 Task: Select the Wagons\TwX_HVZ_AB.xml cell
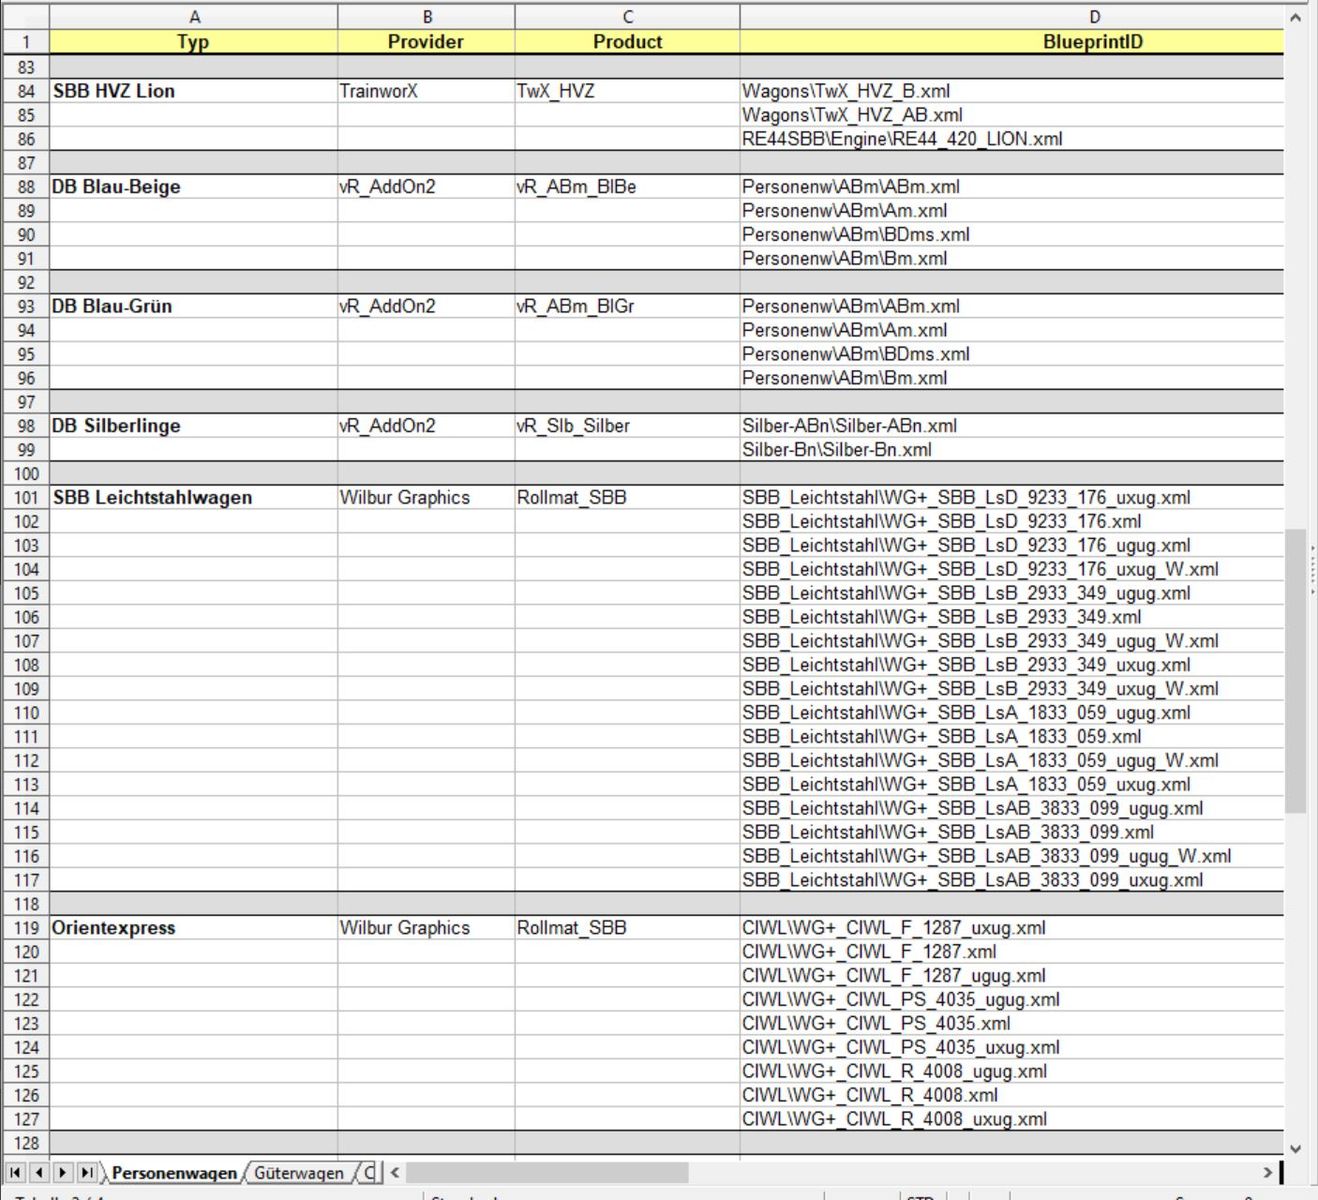click(x=1012, y=115)
